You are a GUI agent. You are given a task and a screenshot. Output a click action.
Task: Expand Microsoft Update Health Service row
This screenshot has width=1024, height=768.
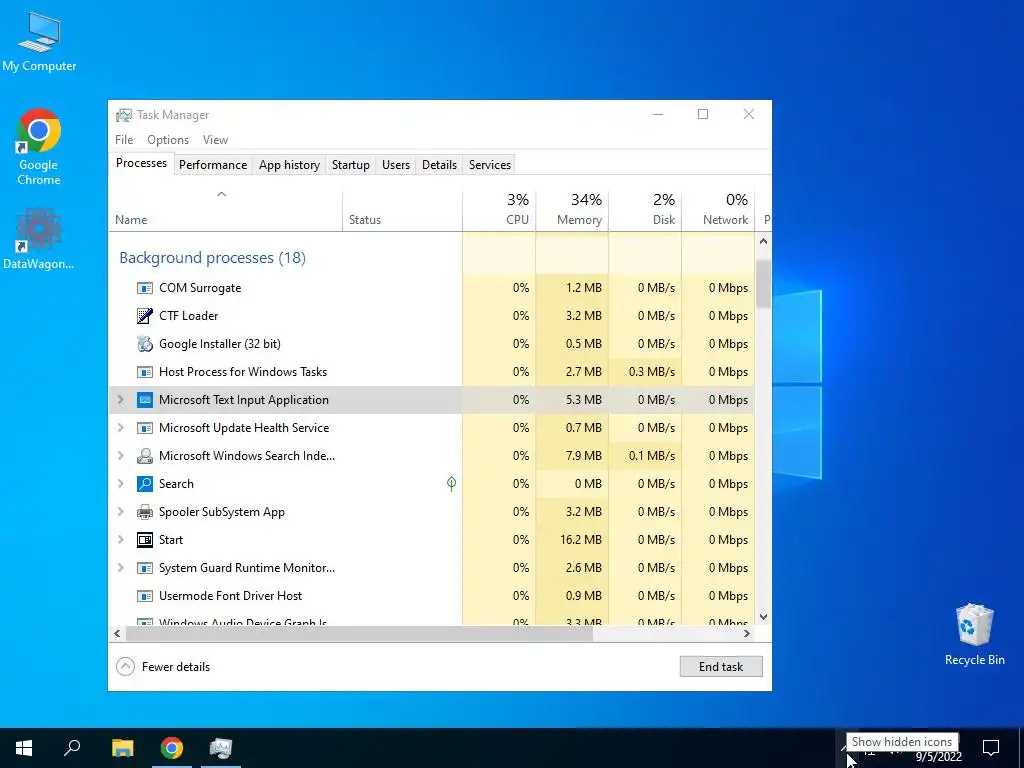(x=120, y=428)
